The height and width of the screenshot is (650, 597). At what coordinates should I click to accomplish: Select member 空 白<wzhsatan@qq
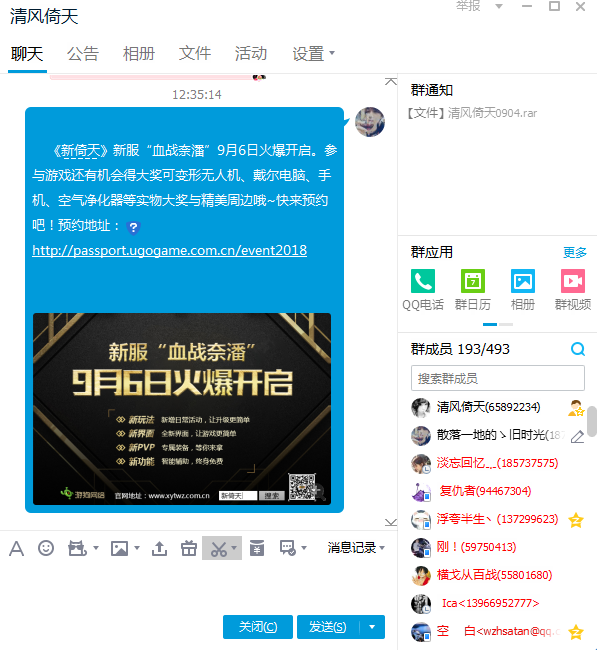(498, 632)
